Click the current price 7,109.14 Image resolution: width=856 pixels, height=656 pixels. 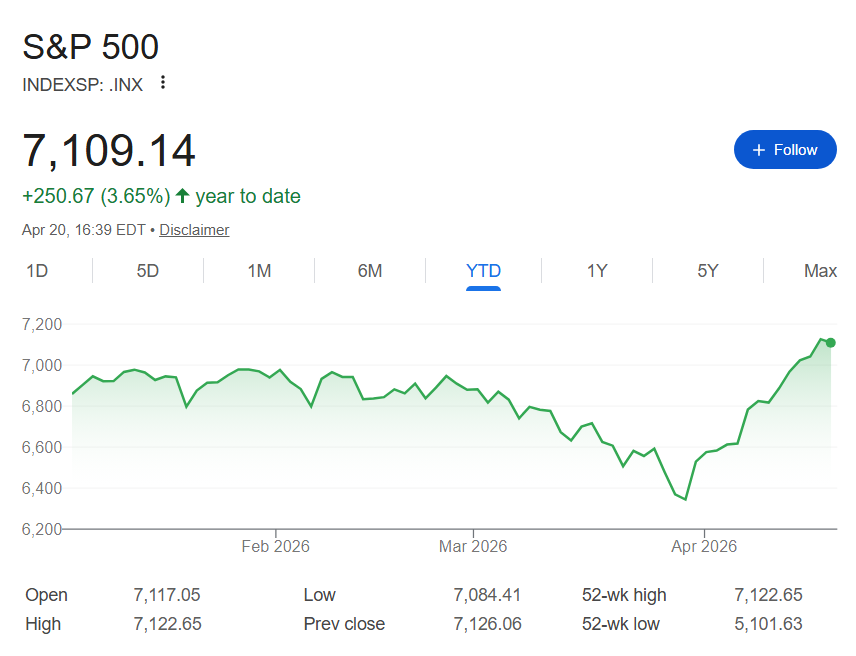coord(110,150)
